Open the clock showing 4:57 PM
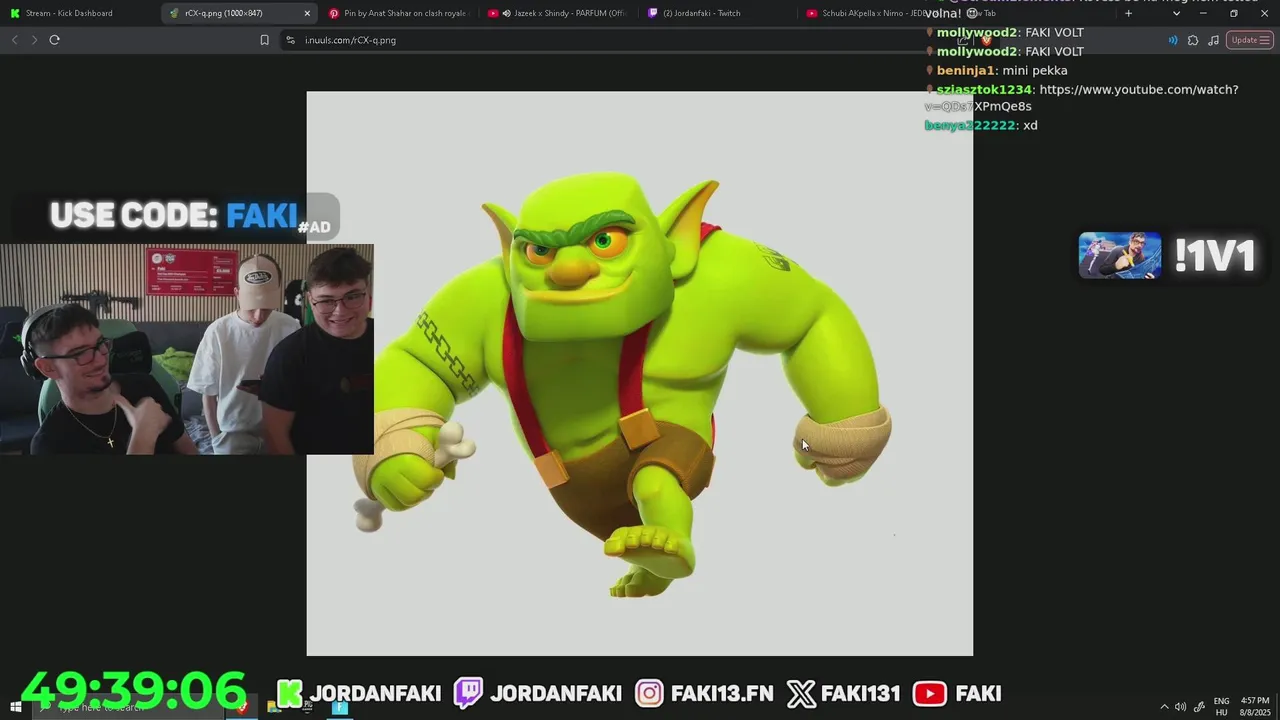 coord(1255,707)
